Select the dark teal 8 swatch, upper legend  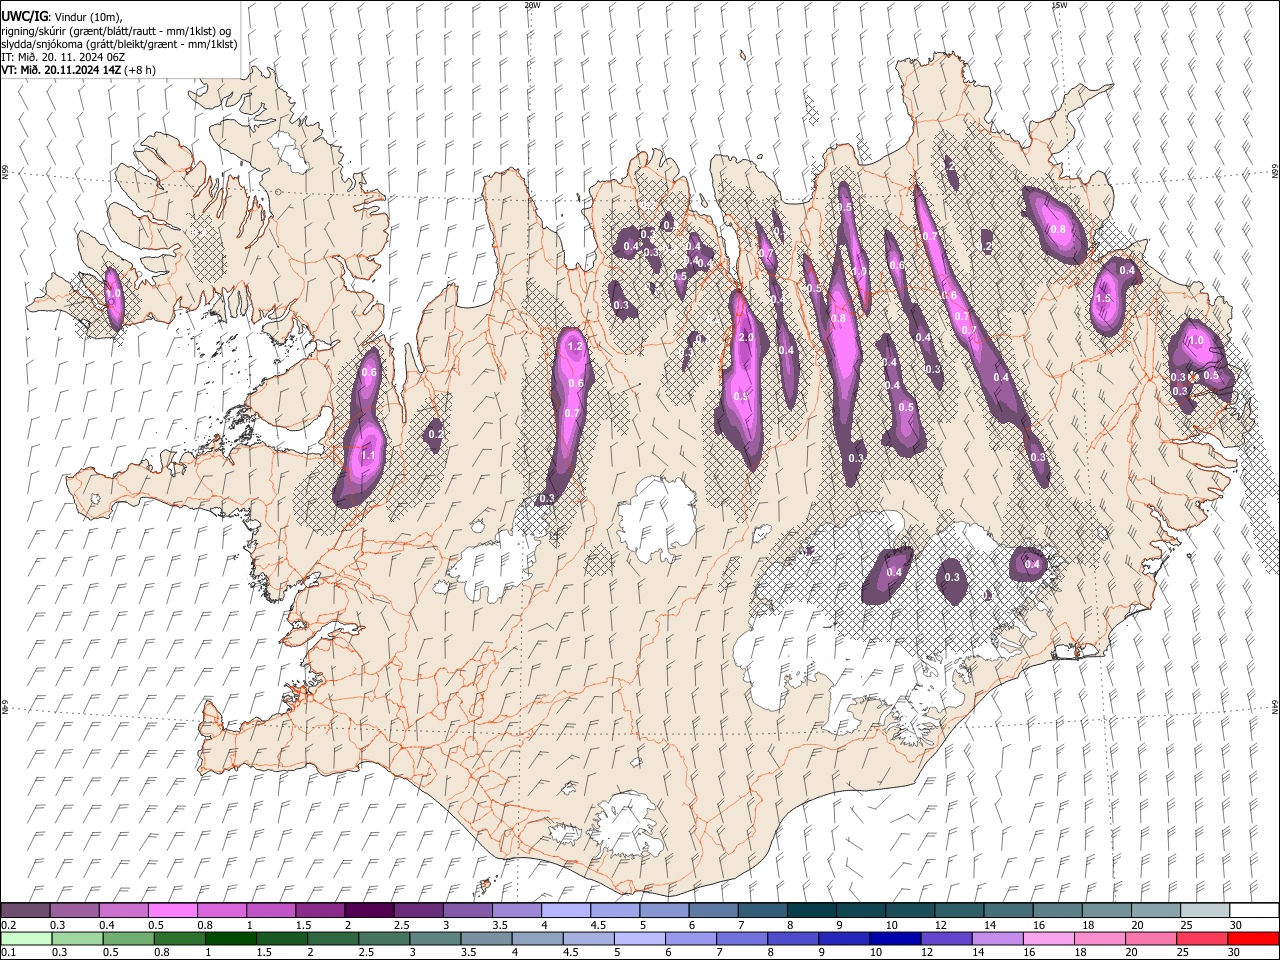[811, 910]
